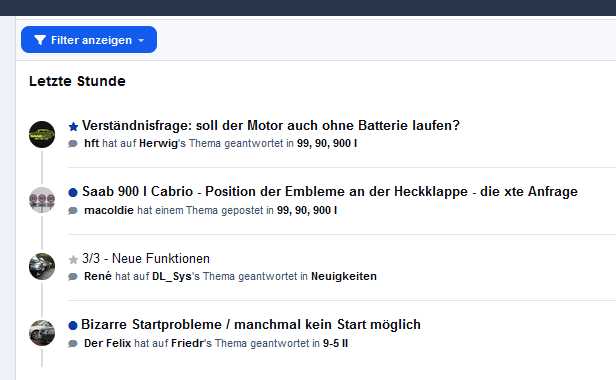The image size is (616, 380).
Task: Click the comment bubble icon beside René
Action: pos(73,277)
